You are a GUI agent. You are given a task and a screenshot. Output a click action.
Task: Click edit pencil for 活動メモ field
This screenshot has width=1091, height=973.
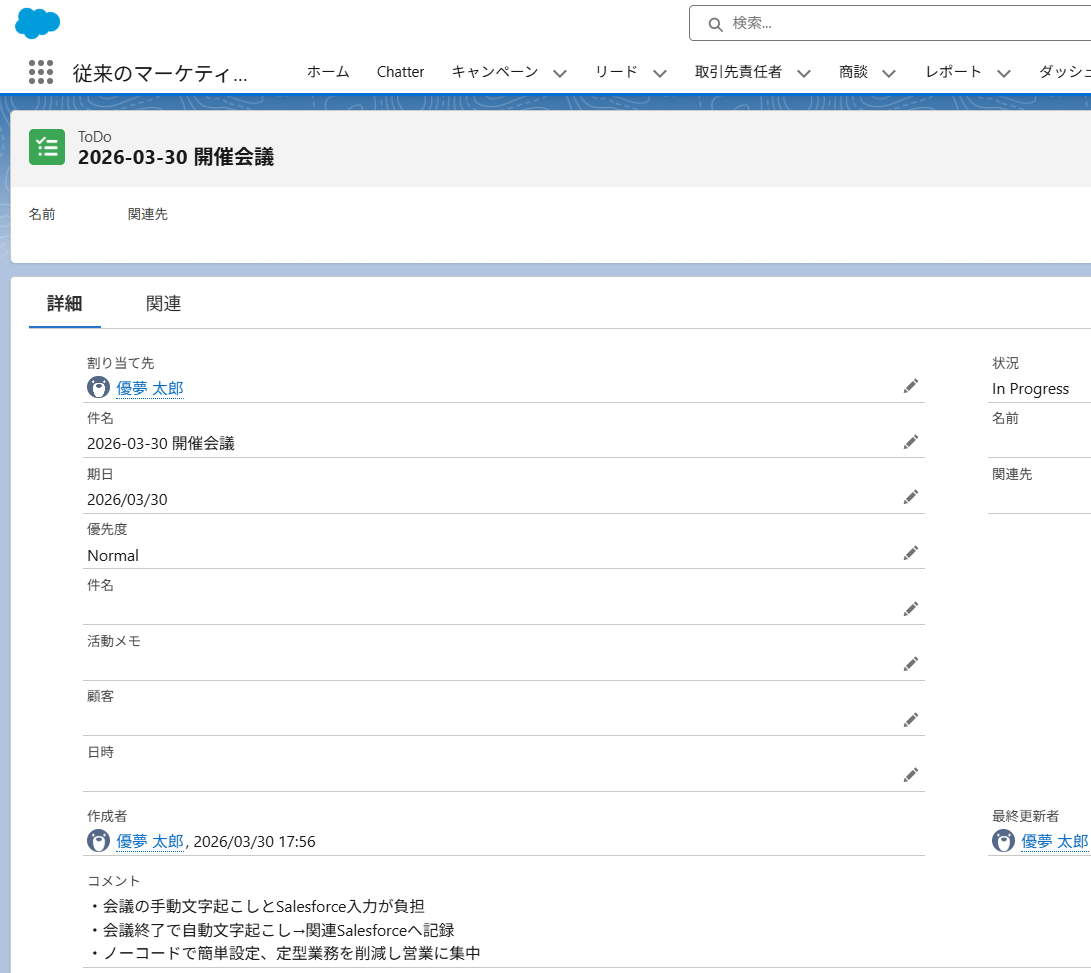[910, 664]
